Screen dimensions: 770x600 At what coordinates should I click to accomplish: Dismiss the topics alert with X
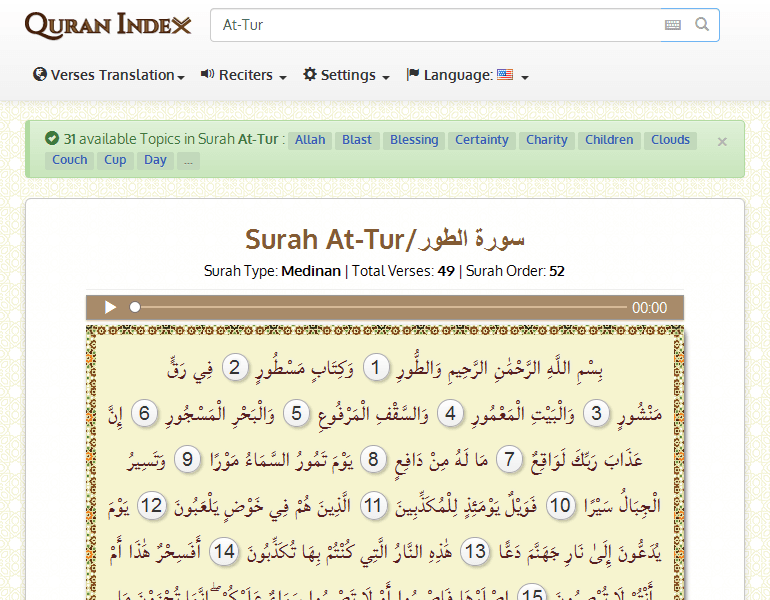(722, 142)
